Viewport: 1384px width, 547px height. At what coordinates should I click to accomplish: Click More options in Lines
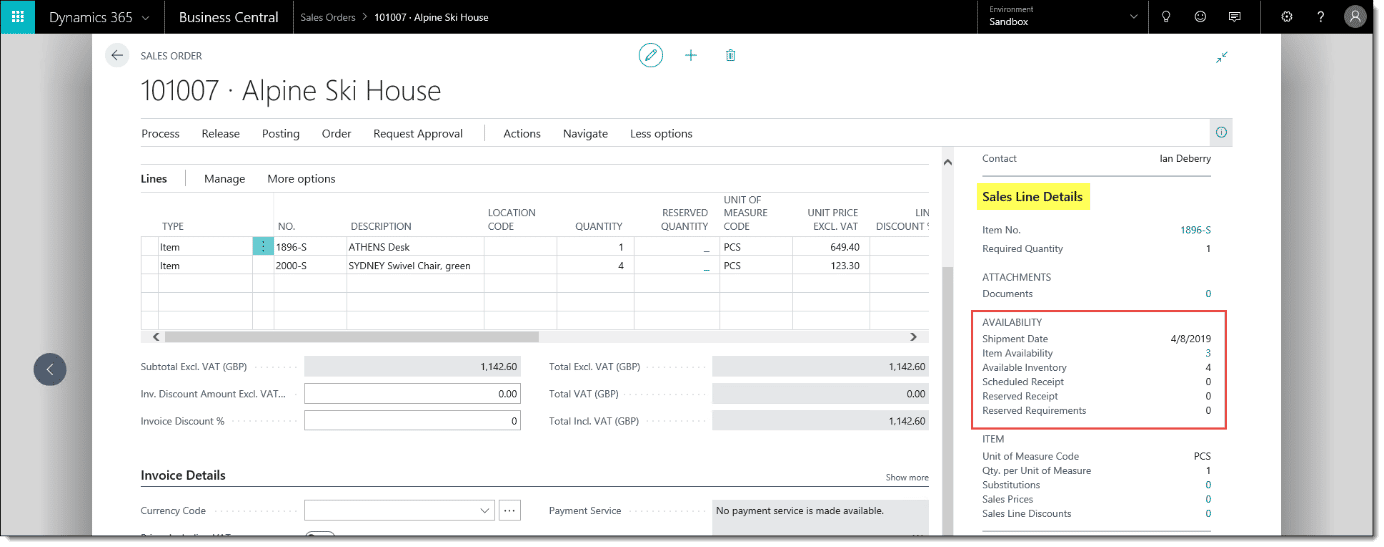(x=301, y=178)
